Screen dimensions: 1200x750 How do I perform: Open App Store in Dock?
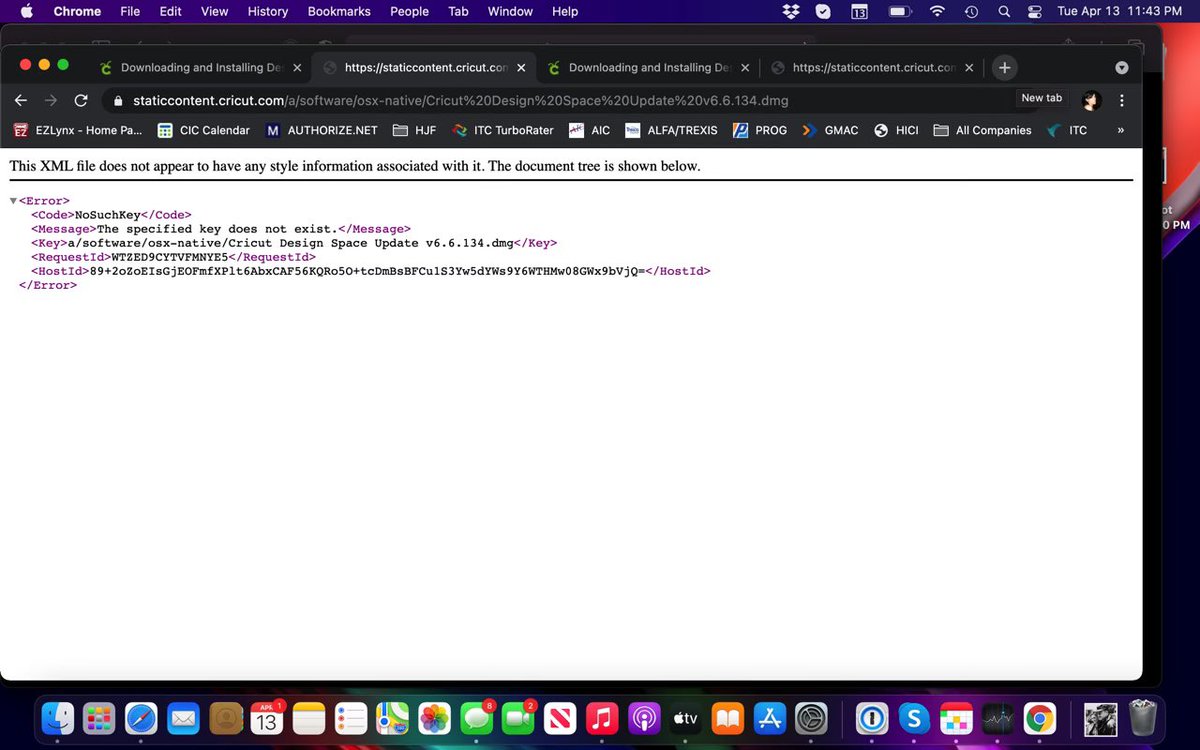coord(770,718)
